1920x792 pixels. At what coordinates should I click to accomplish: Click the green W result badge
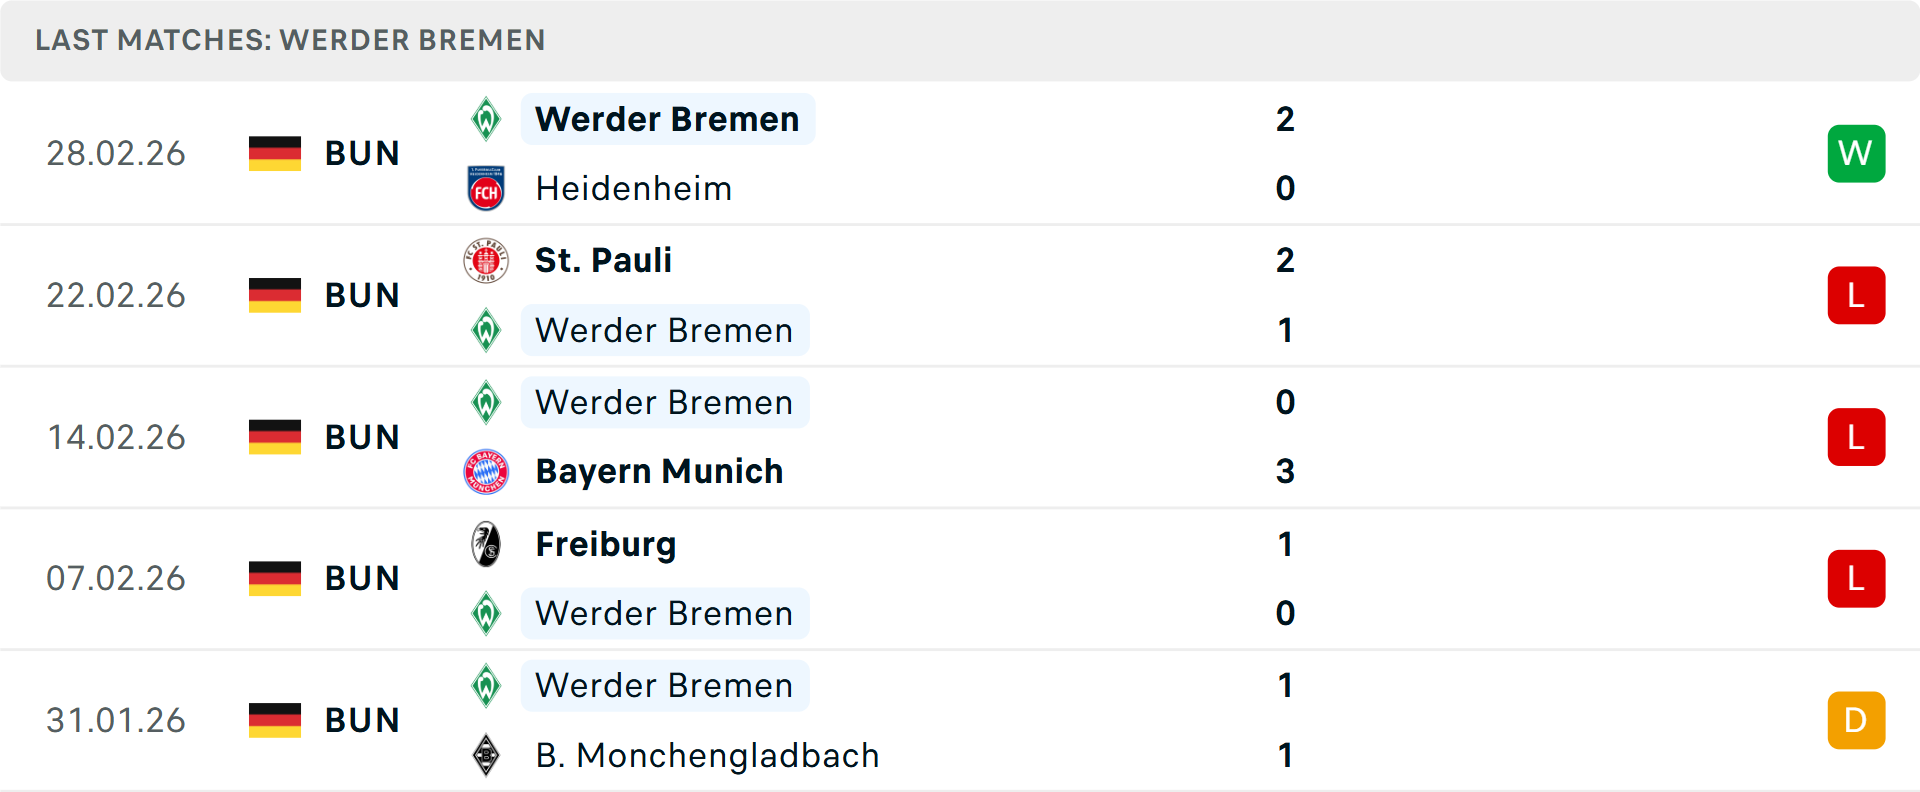(x=1856, y=153)
